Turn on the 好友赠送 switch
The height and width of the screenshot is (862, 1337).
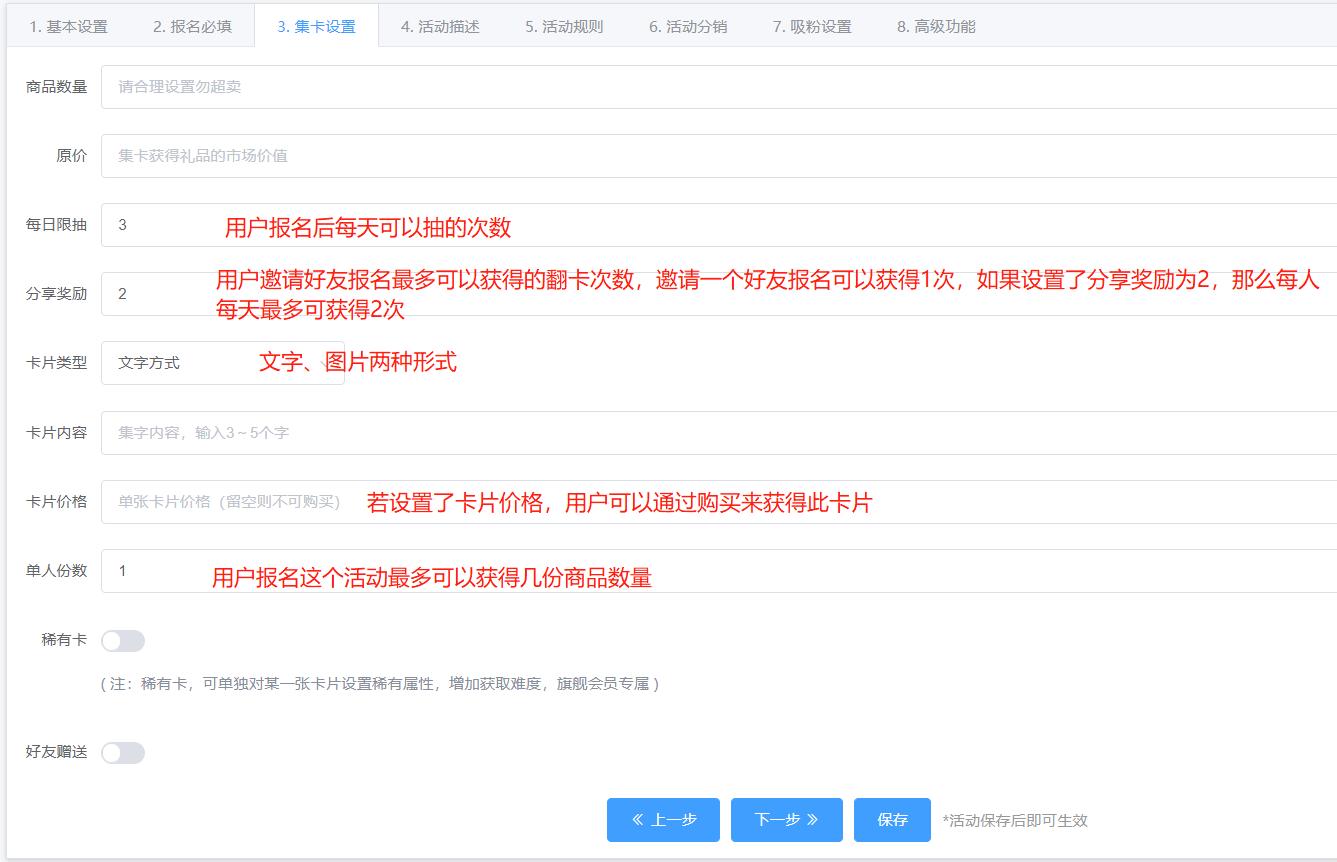click(x=123, y=753)
